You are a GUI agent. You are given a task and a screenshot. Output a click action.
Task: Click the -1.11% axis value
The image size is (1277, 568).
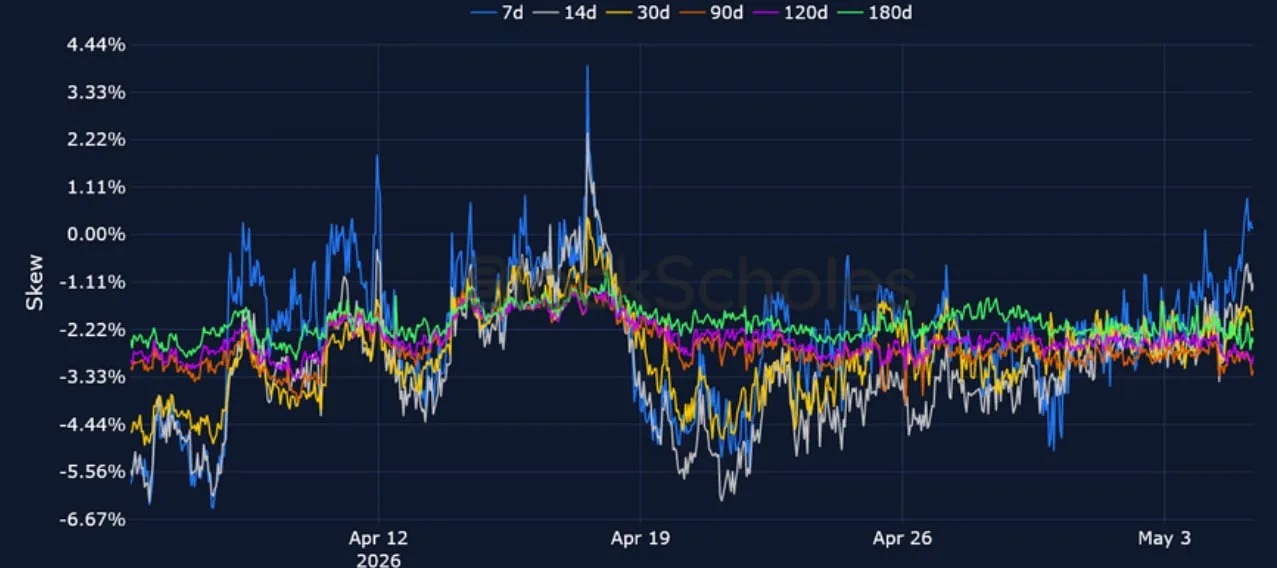click(93, 282)
